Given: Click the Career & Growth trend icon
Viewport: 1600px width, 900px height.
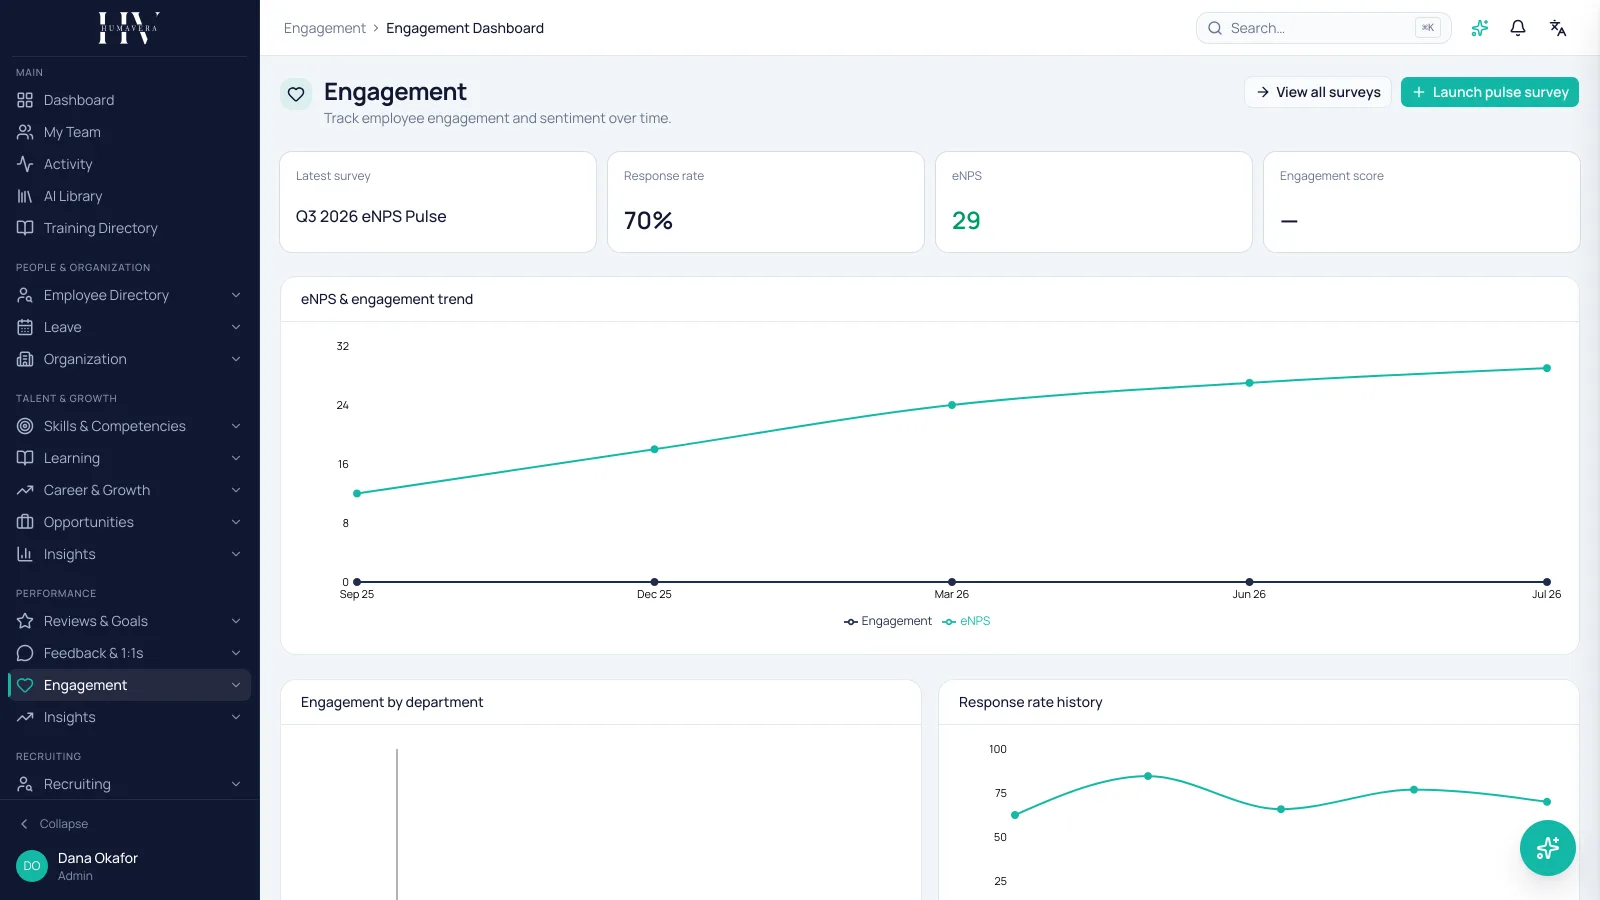Looking at the screenshot, I should 25,490.
